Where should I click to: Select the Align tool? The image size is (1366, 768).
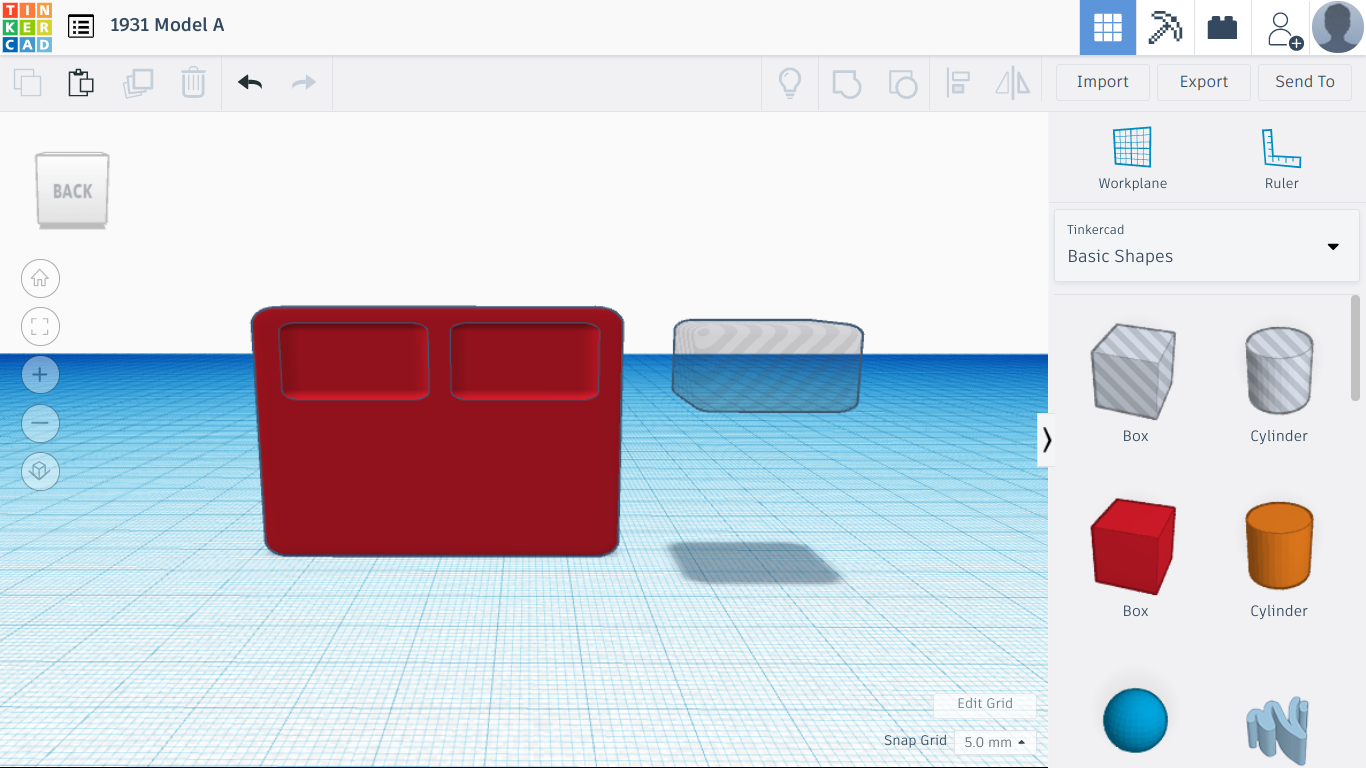[958, 84]
